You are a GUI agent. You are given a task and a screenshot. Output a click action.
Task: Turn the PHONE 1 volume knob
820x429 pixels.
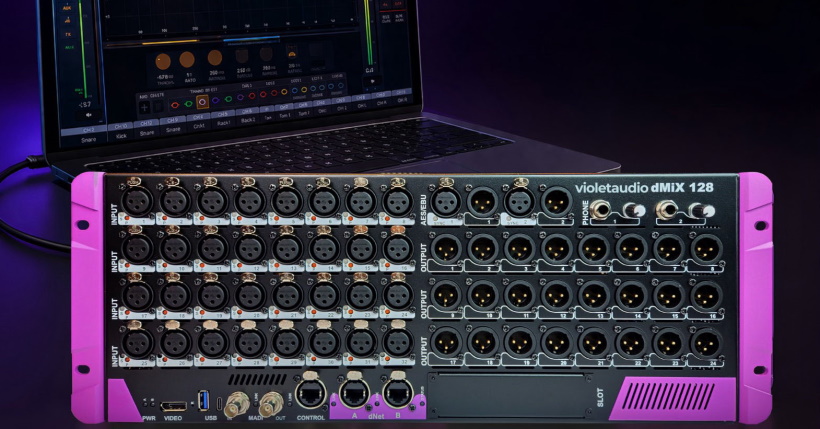coord(633,210)
